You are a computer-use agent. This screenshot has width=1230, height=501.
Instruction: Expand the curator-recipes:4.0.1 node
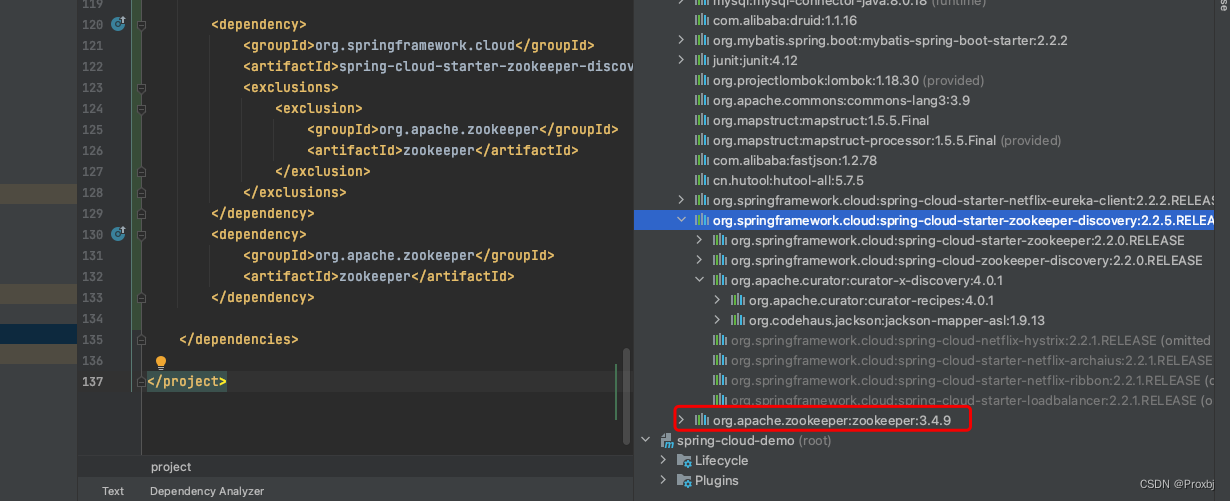(717, 300)
